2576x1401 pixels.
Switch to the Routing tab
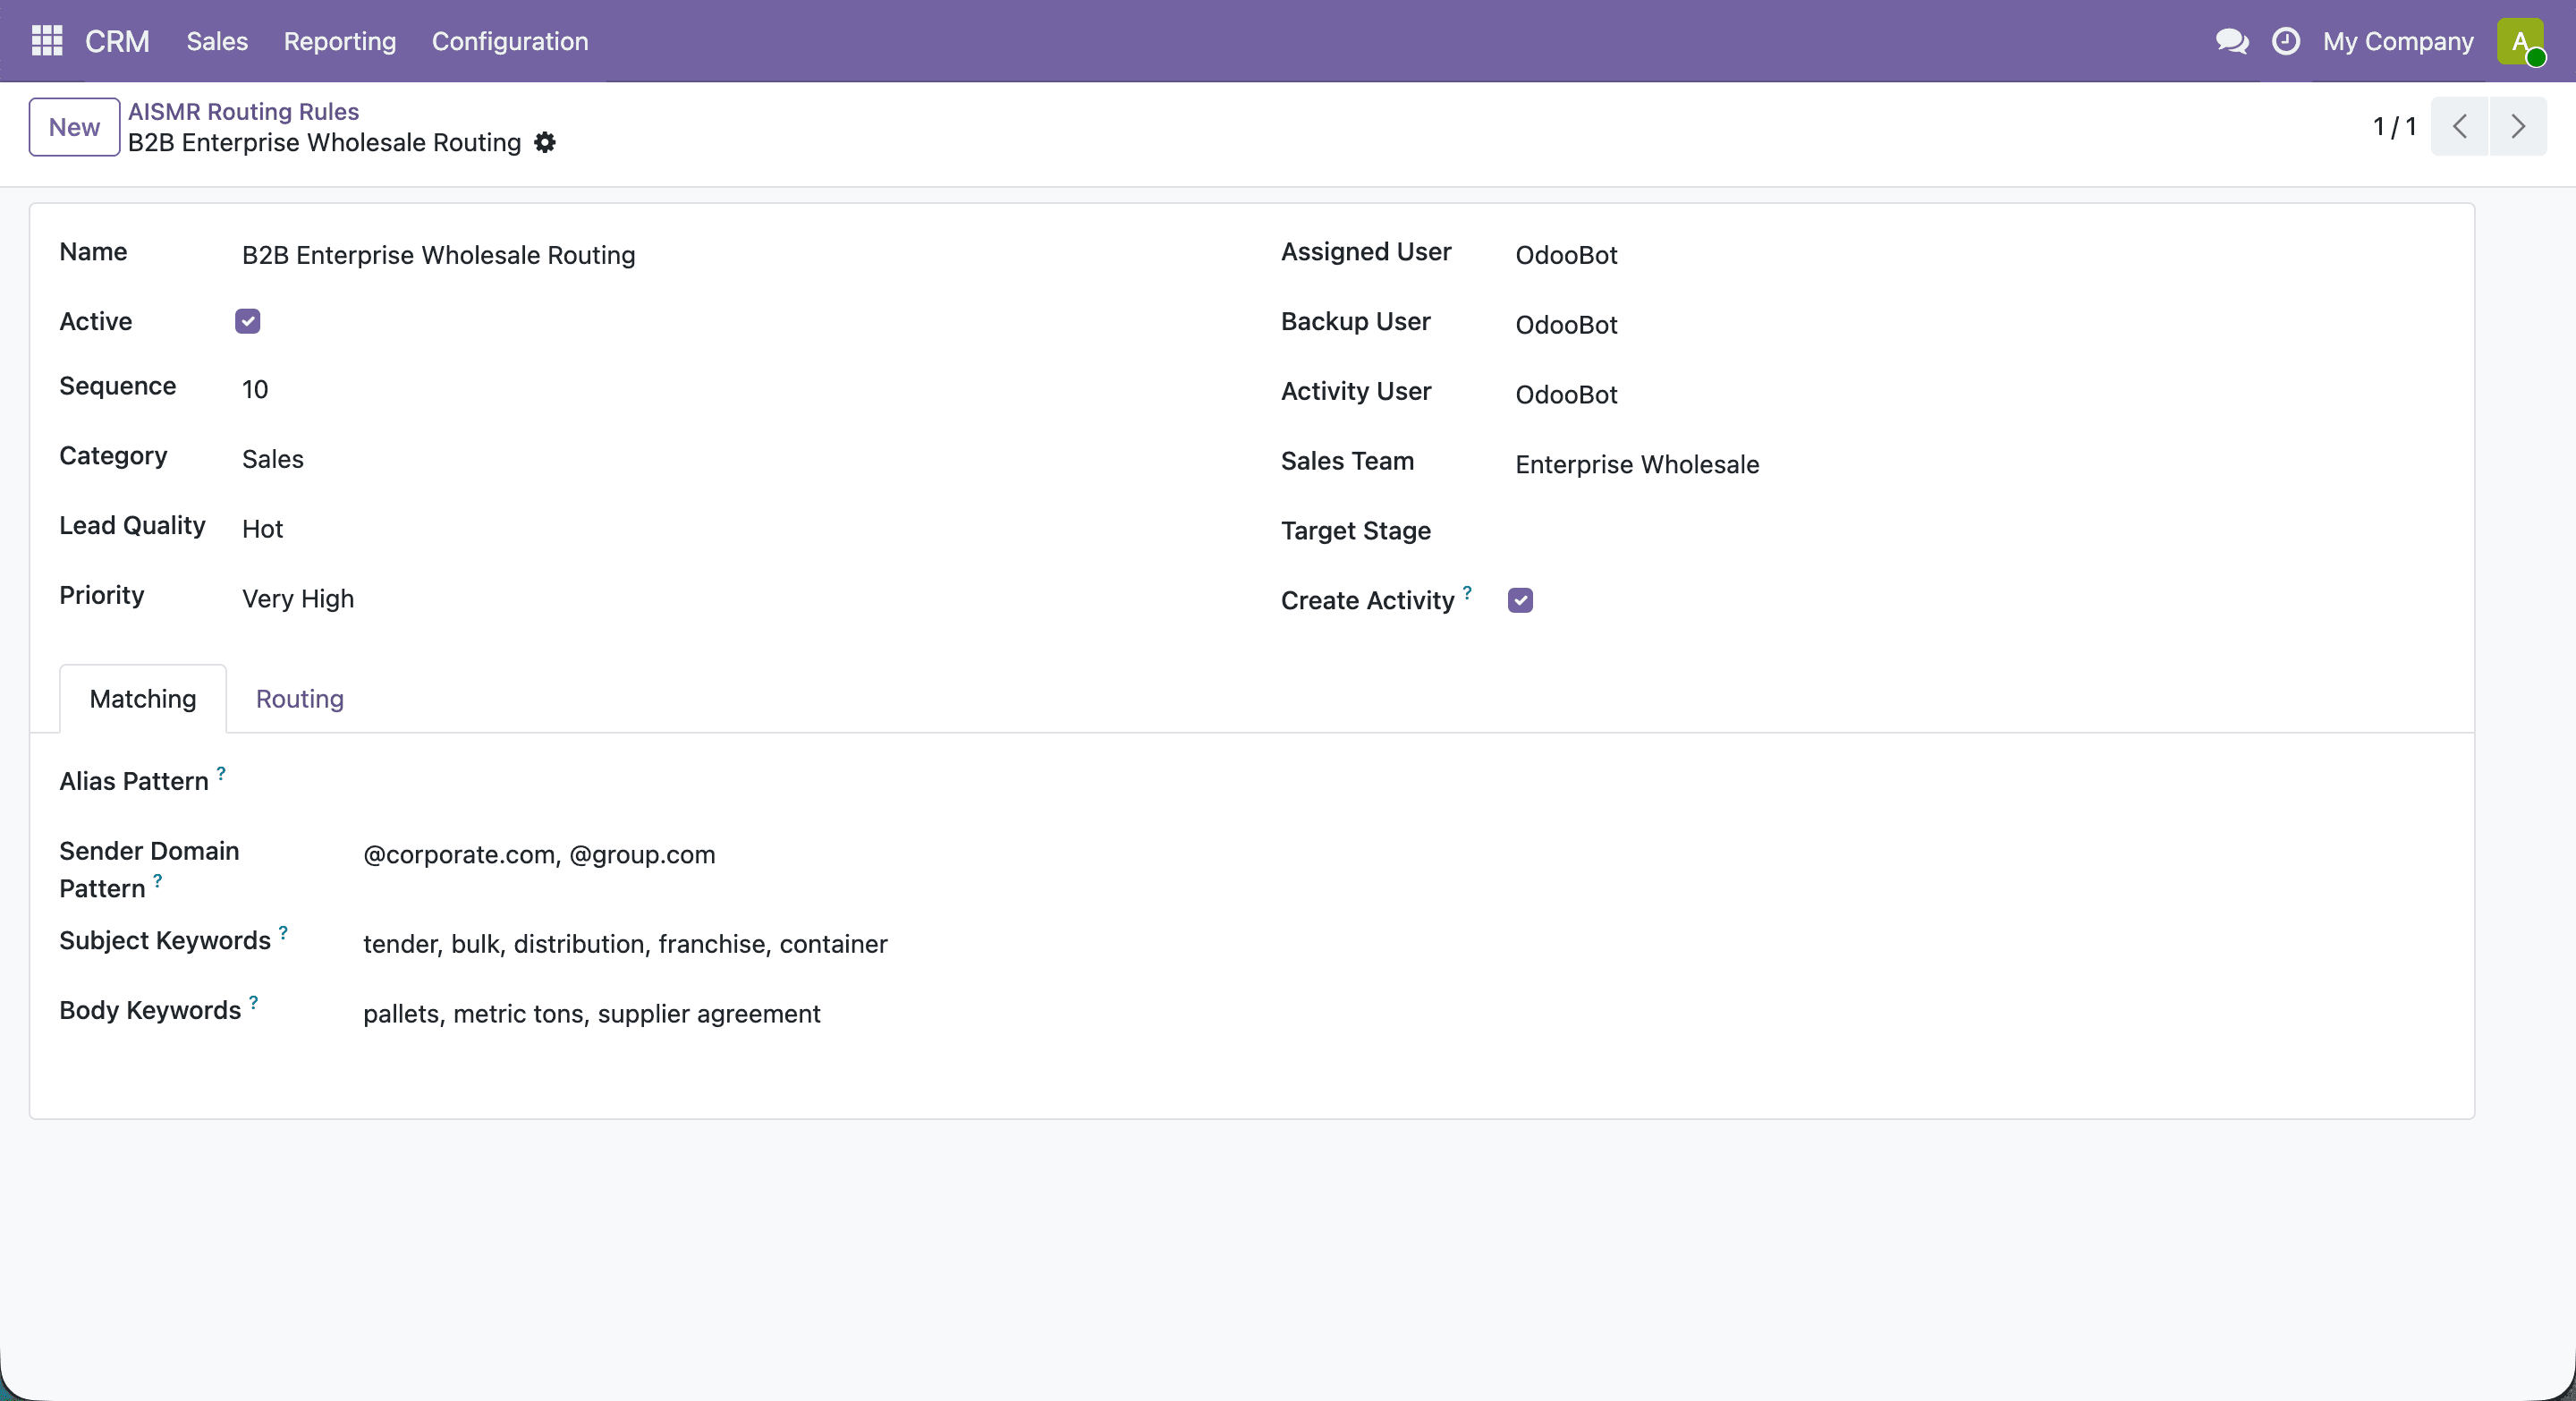[300, 699]
